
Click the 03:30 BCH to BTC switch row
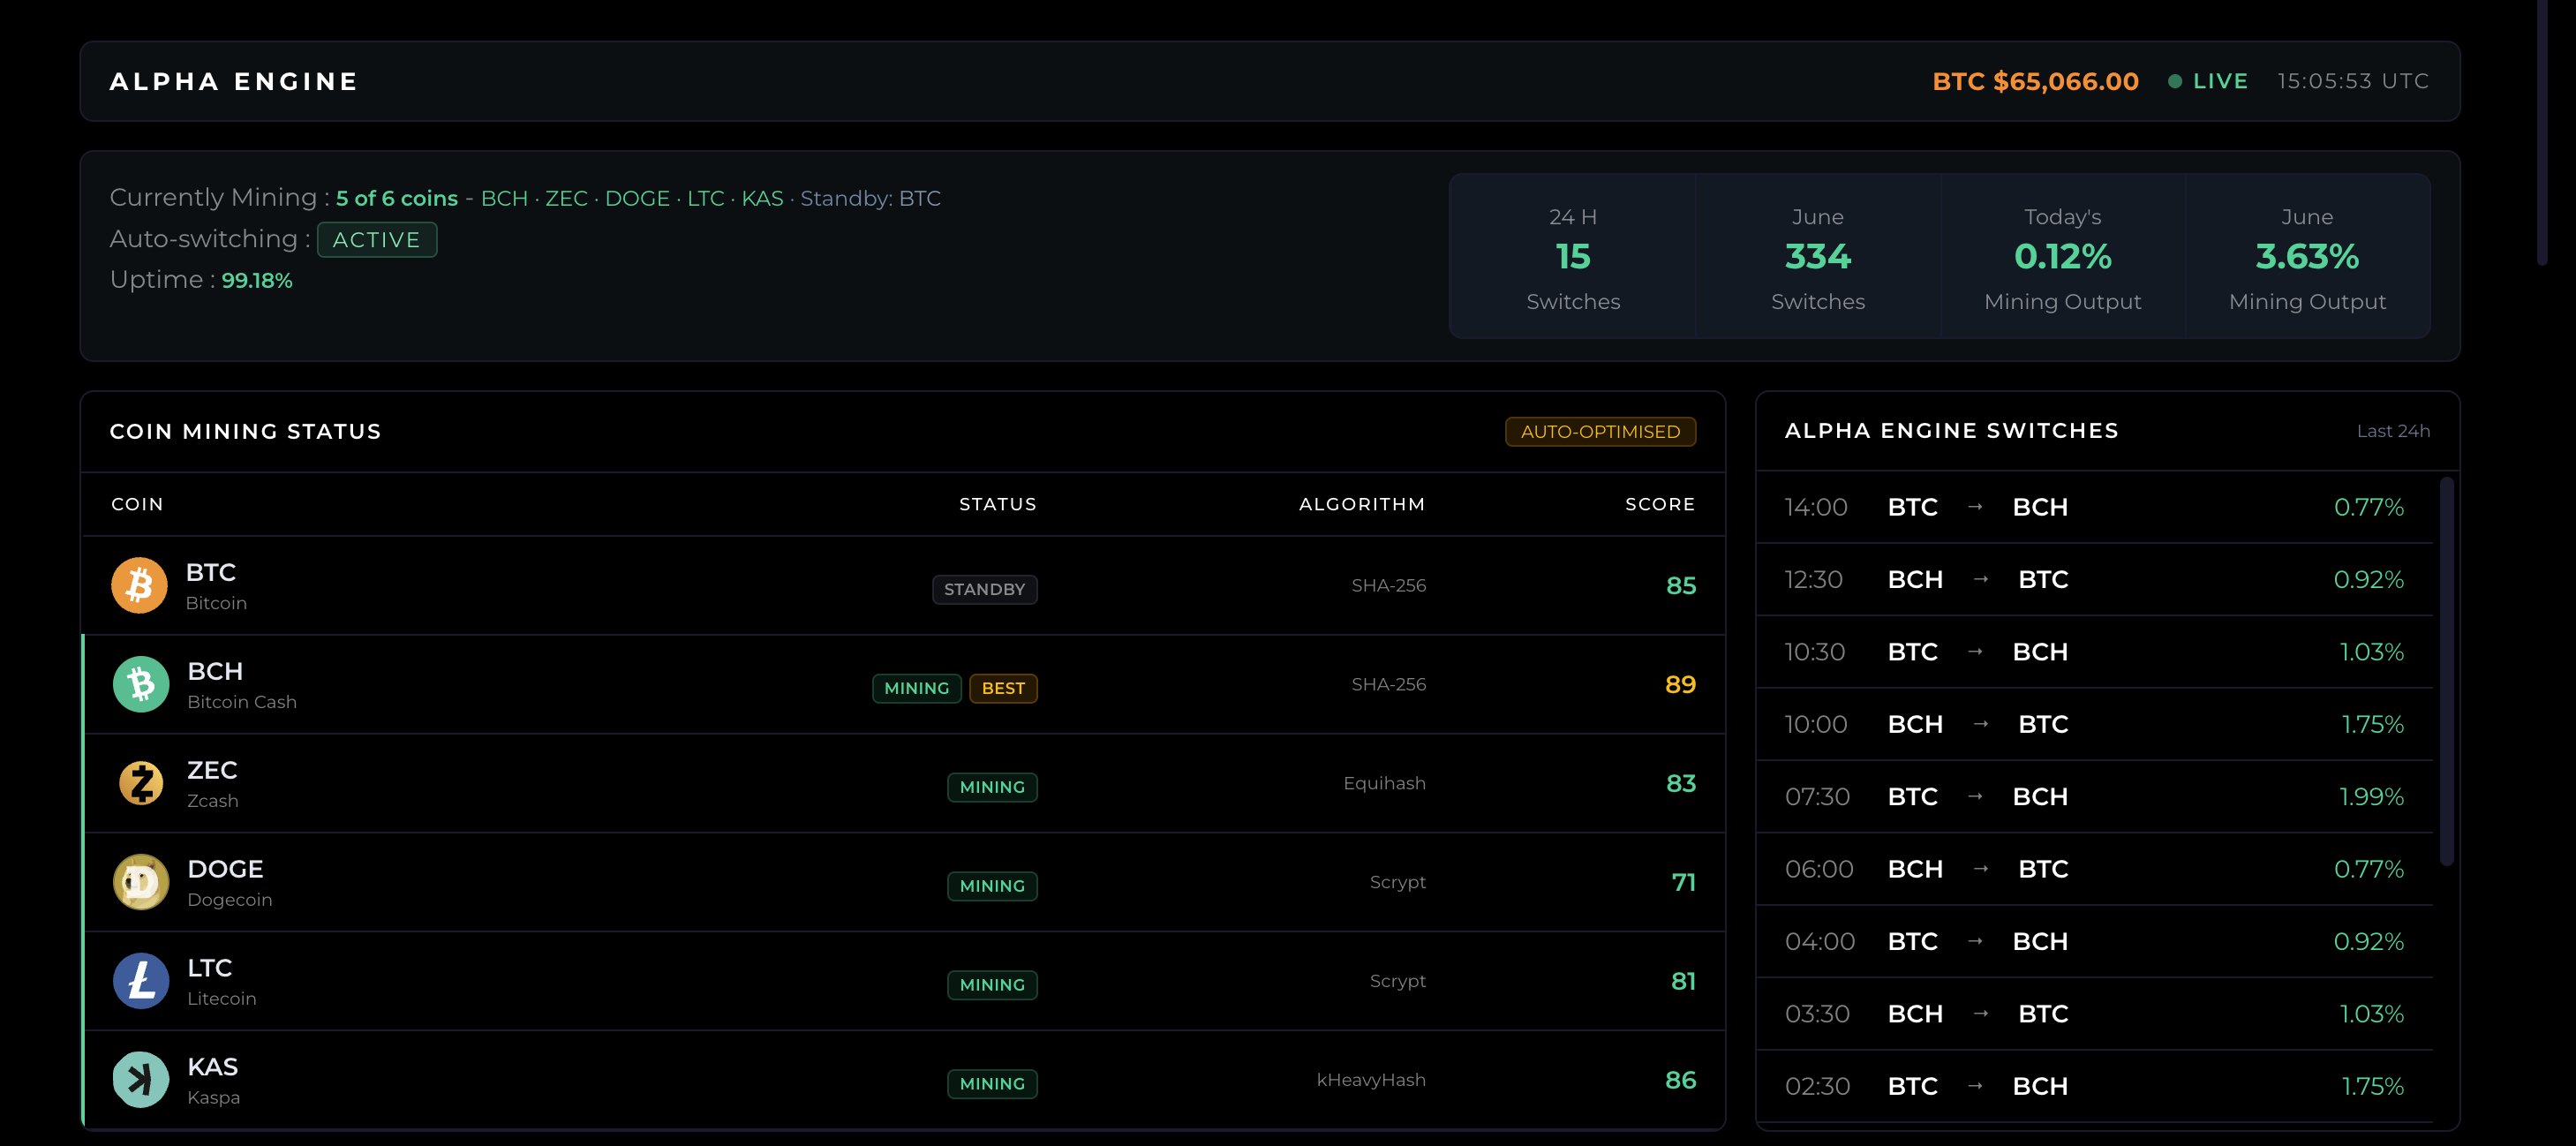click(2094, 1014)
